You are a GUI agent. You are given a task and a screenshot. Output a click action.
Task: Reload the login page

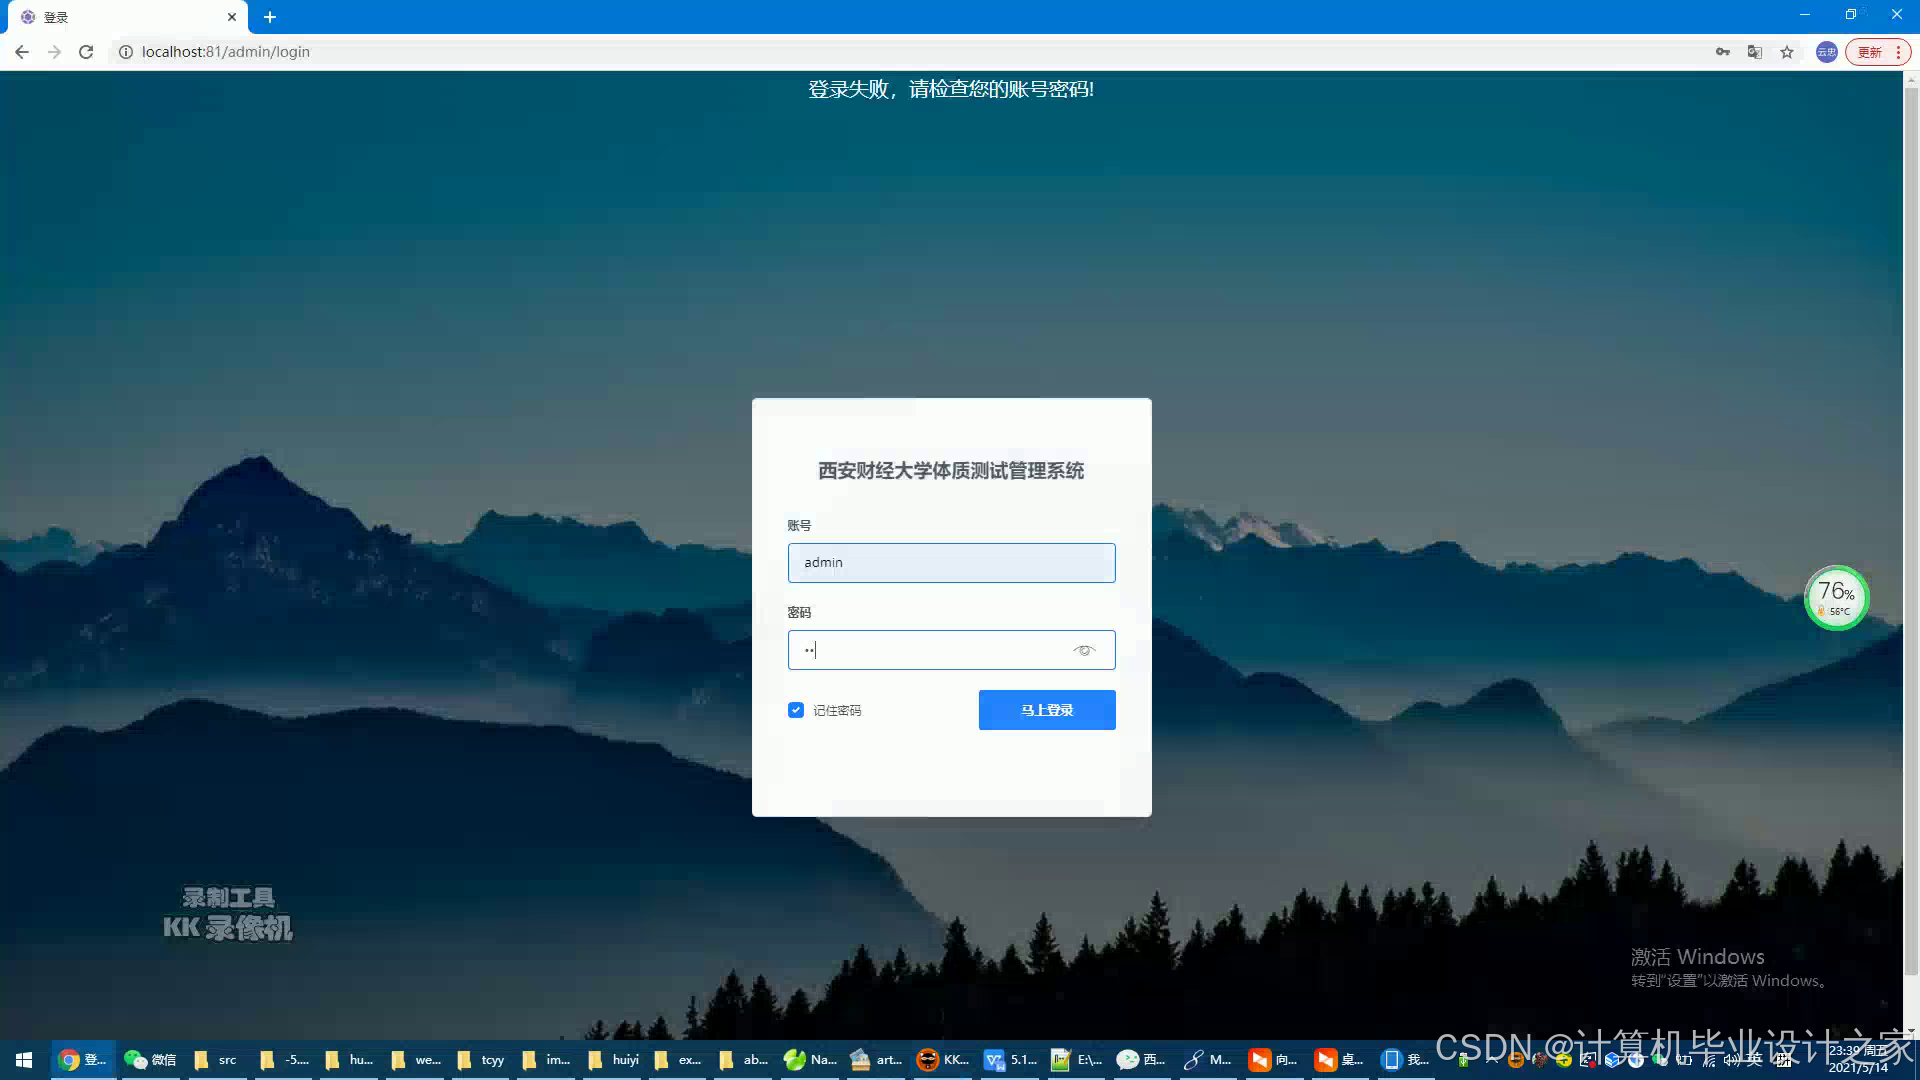[x=86, y=52]
